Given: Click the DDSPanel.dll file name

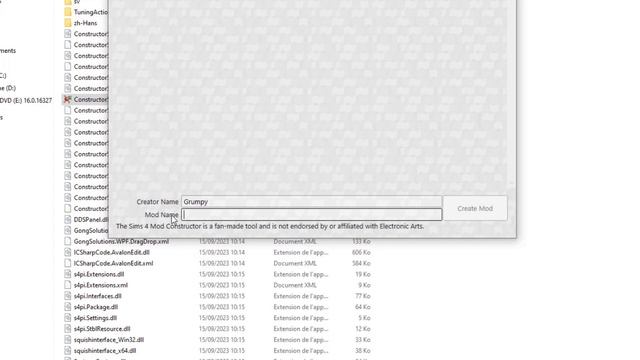Looking at the screenshot, I should (x=91, y=220).
